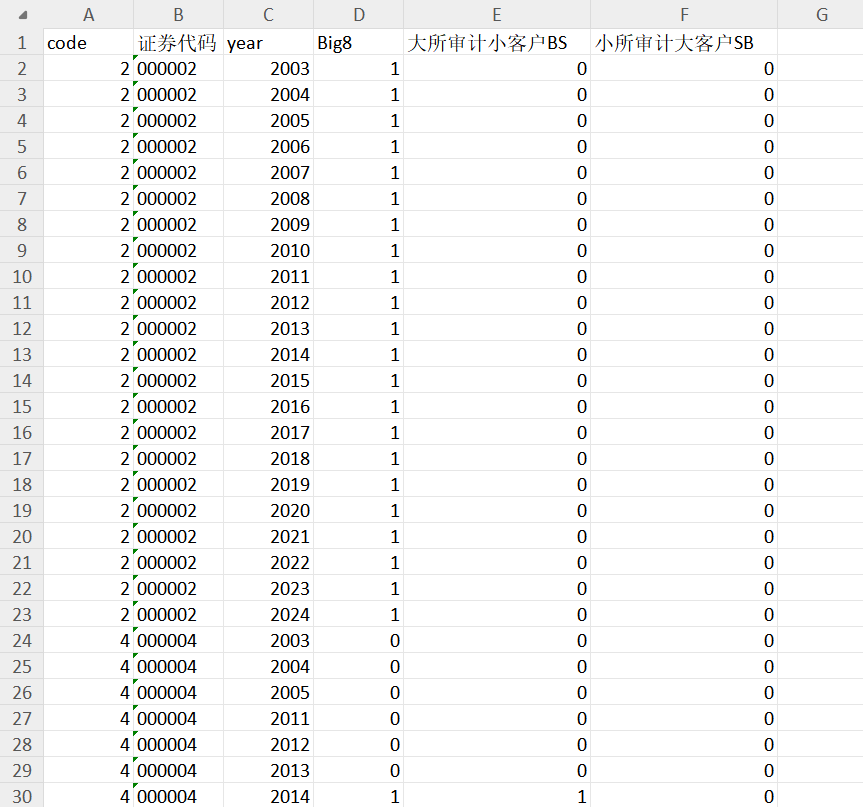Select column B header
This screenshot has height=807, width=863.
pyautogui.click(x=178, y=14)
